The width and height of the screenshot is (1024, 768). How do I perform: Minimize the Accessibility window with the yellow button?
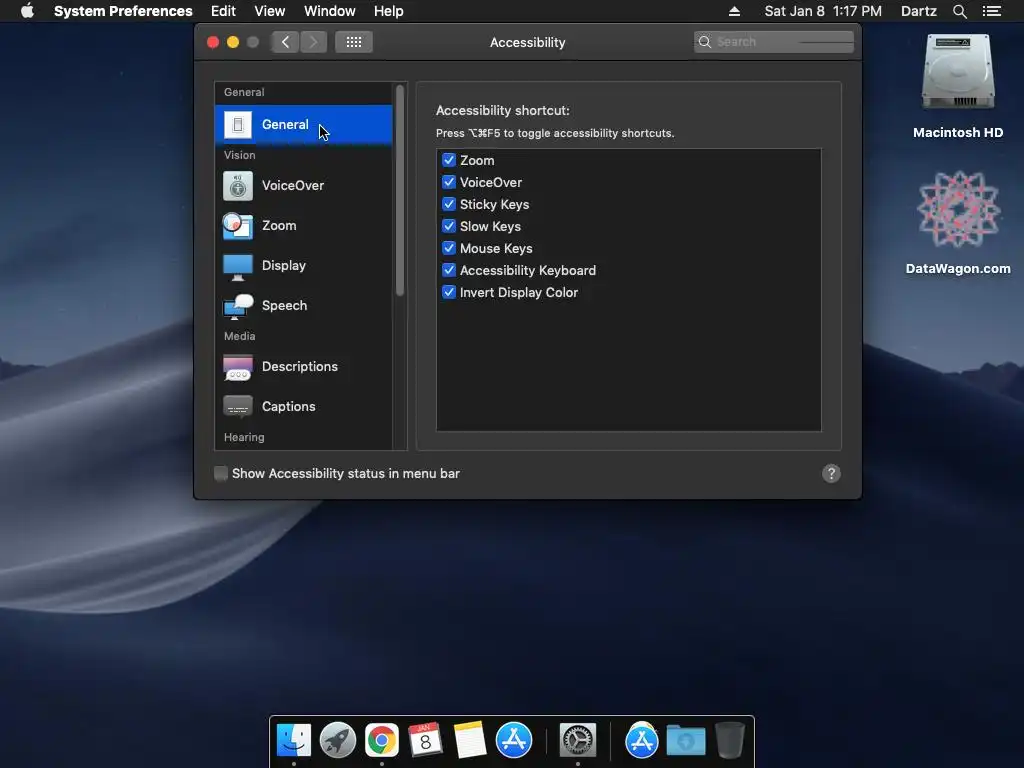point(233,42)
